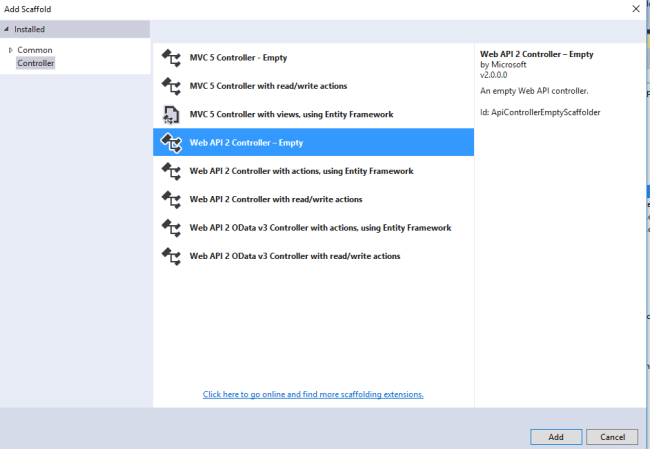Open the online scaffolding extensions link
The width and height of the screenshot is (650, 449).
pyautogui.click(x=313, y=394)
